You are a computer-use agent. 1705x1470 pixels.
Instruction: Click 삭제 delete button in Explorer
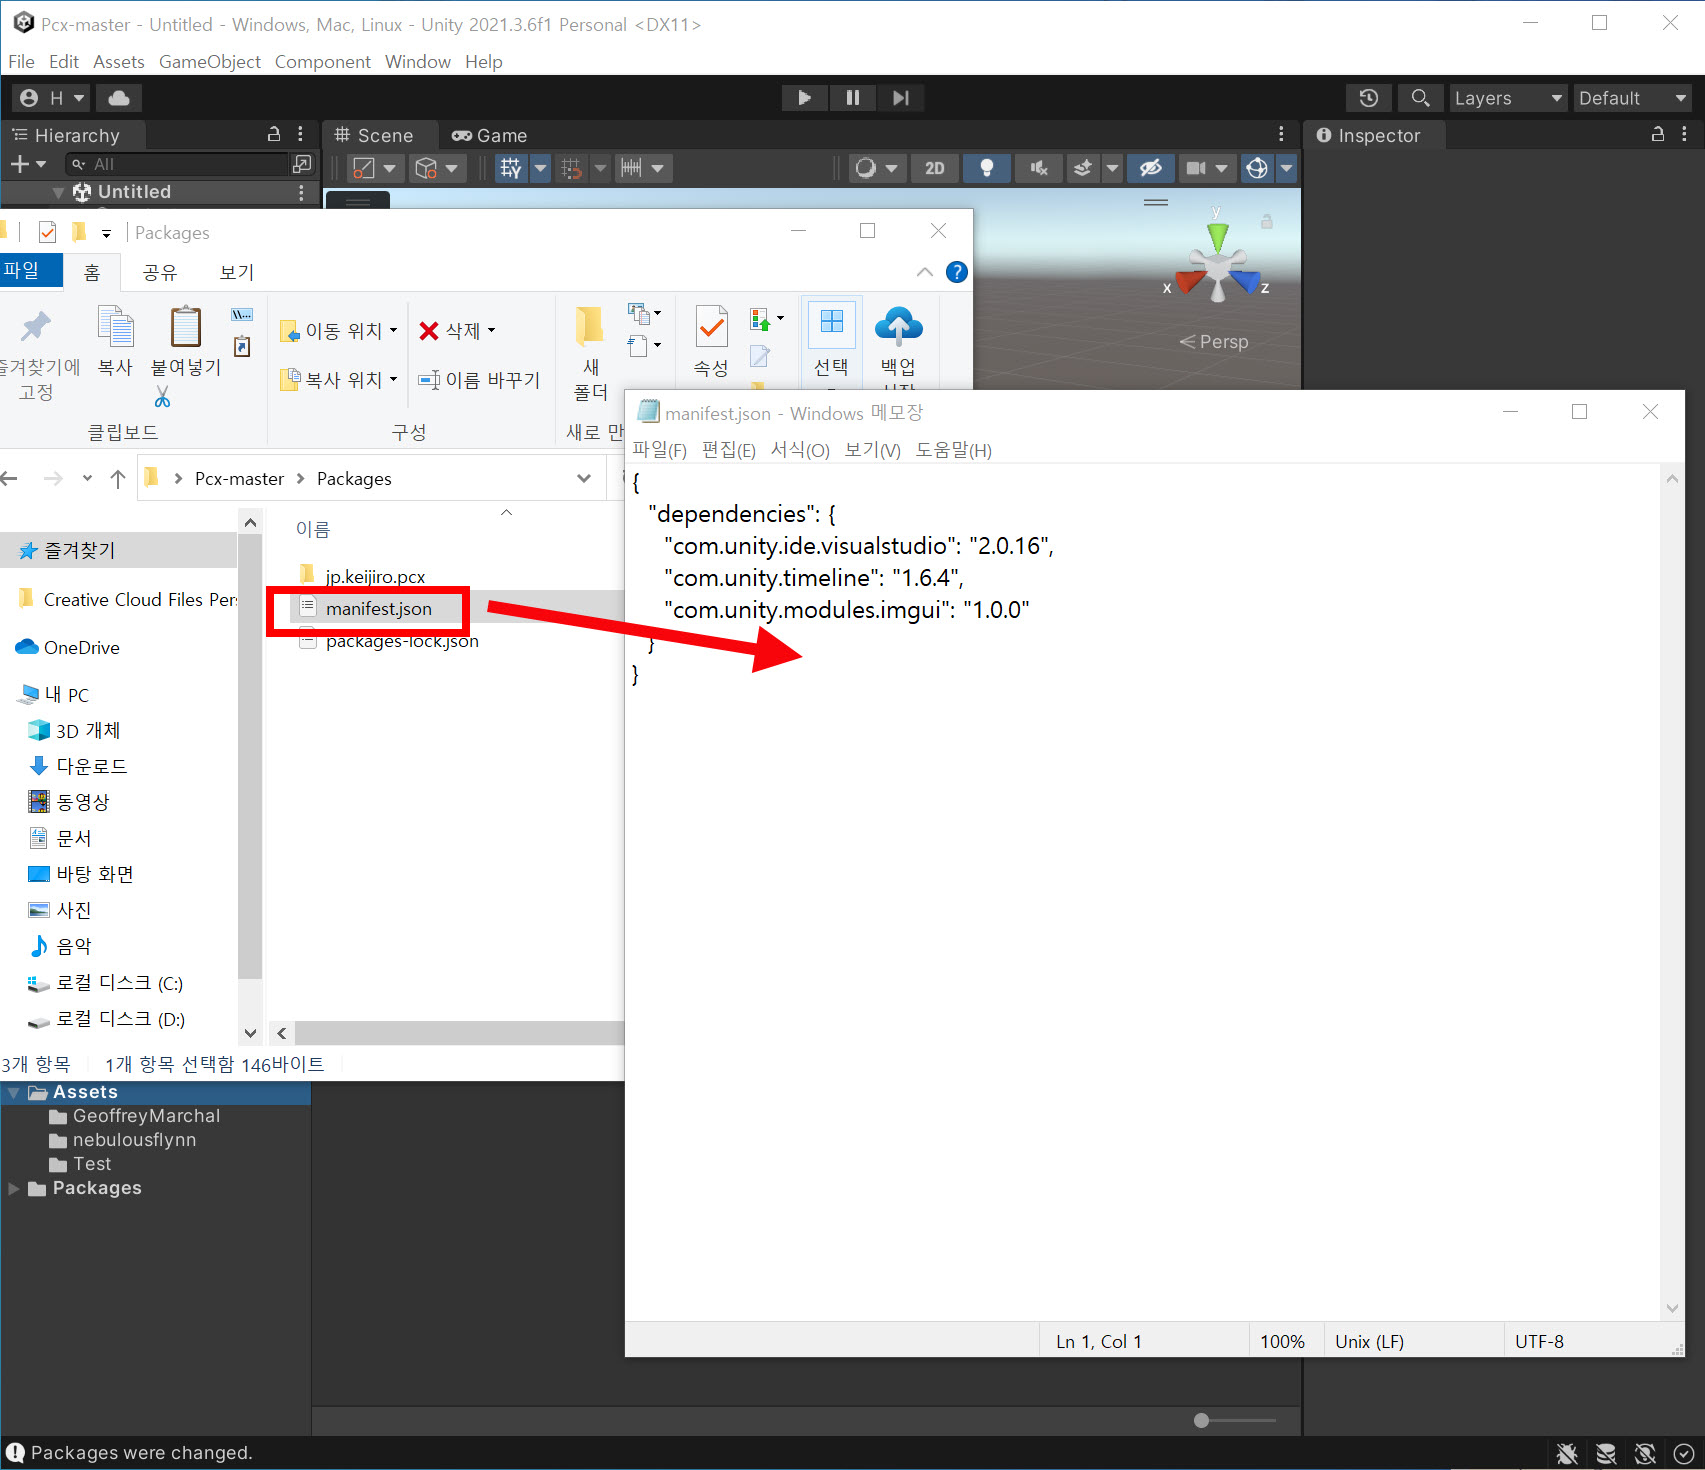pos(457,331)
